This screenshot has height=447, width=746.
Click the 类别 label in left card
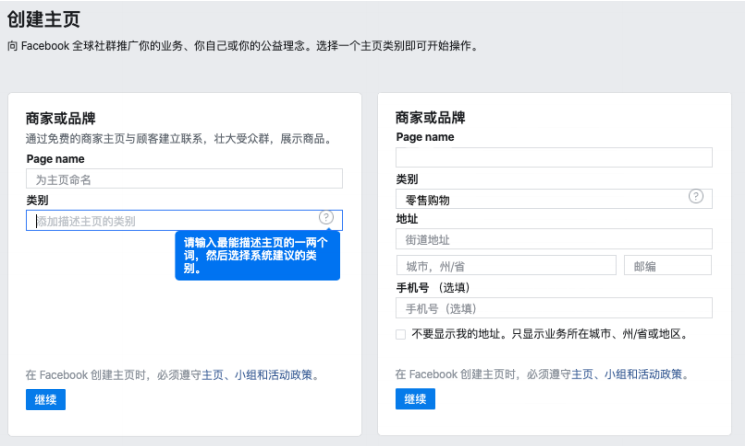click(x=37, y=200)
